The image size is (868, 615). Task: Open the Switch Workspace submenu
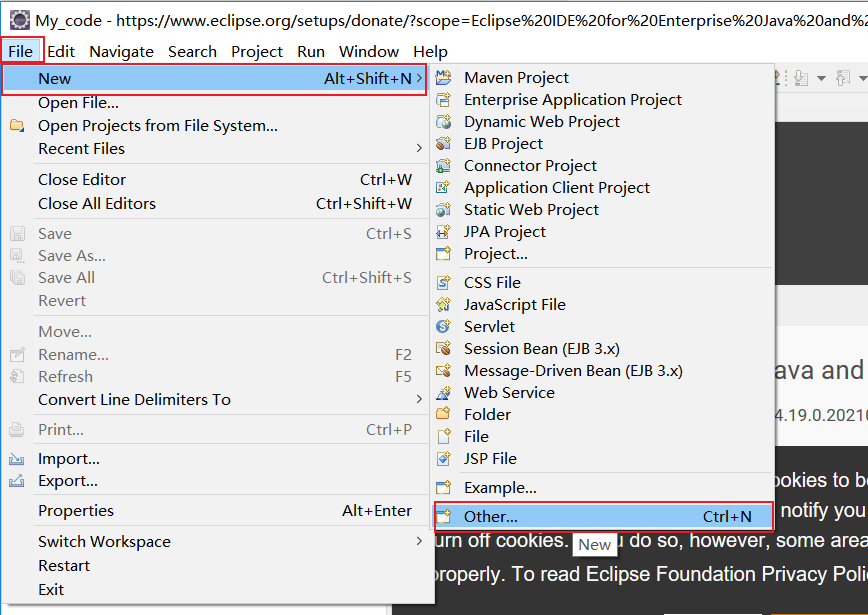104,541
